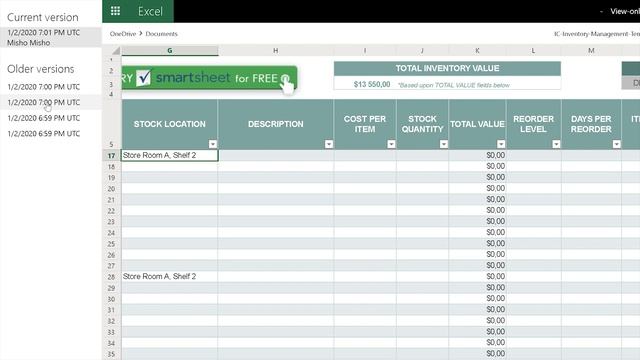Click the Smartsheet for FREE banner
Screen dimensions: 640x360
(209, 78)
